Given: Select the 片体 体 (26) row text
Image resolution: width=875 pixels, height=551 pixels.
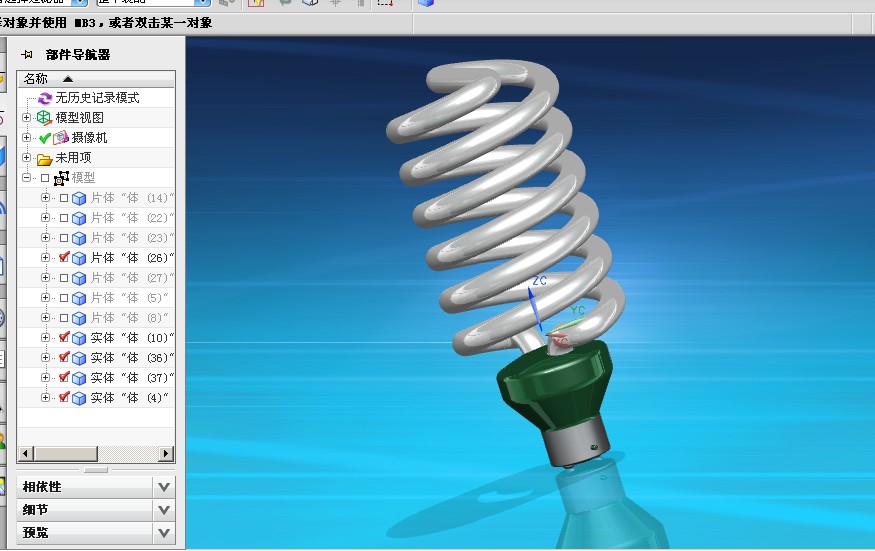Looking at the screenshot, I should [132, 258].
